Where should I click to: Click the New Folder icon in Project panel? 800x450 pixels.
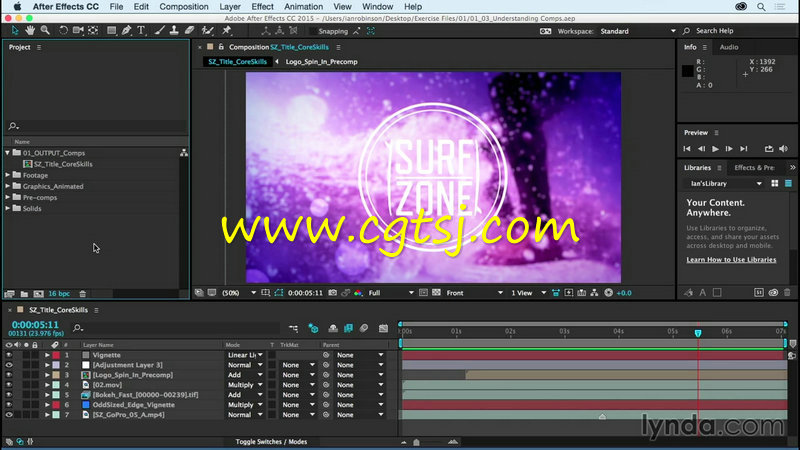coord(24,294)
